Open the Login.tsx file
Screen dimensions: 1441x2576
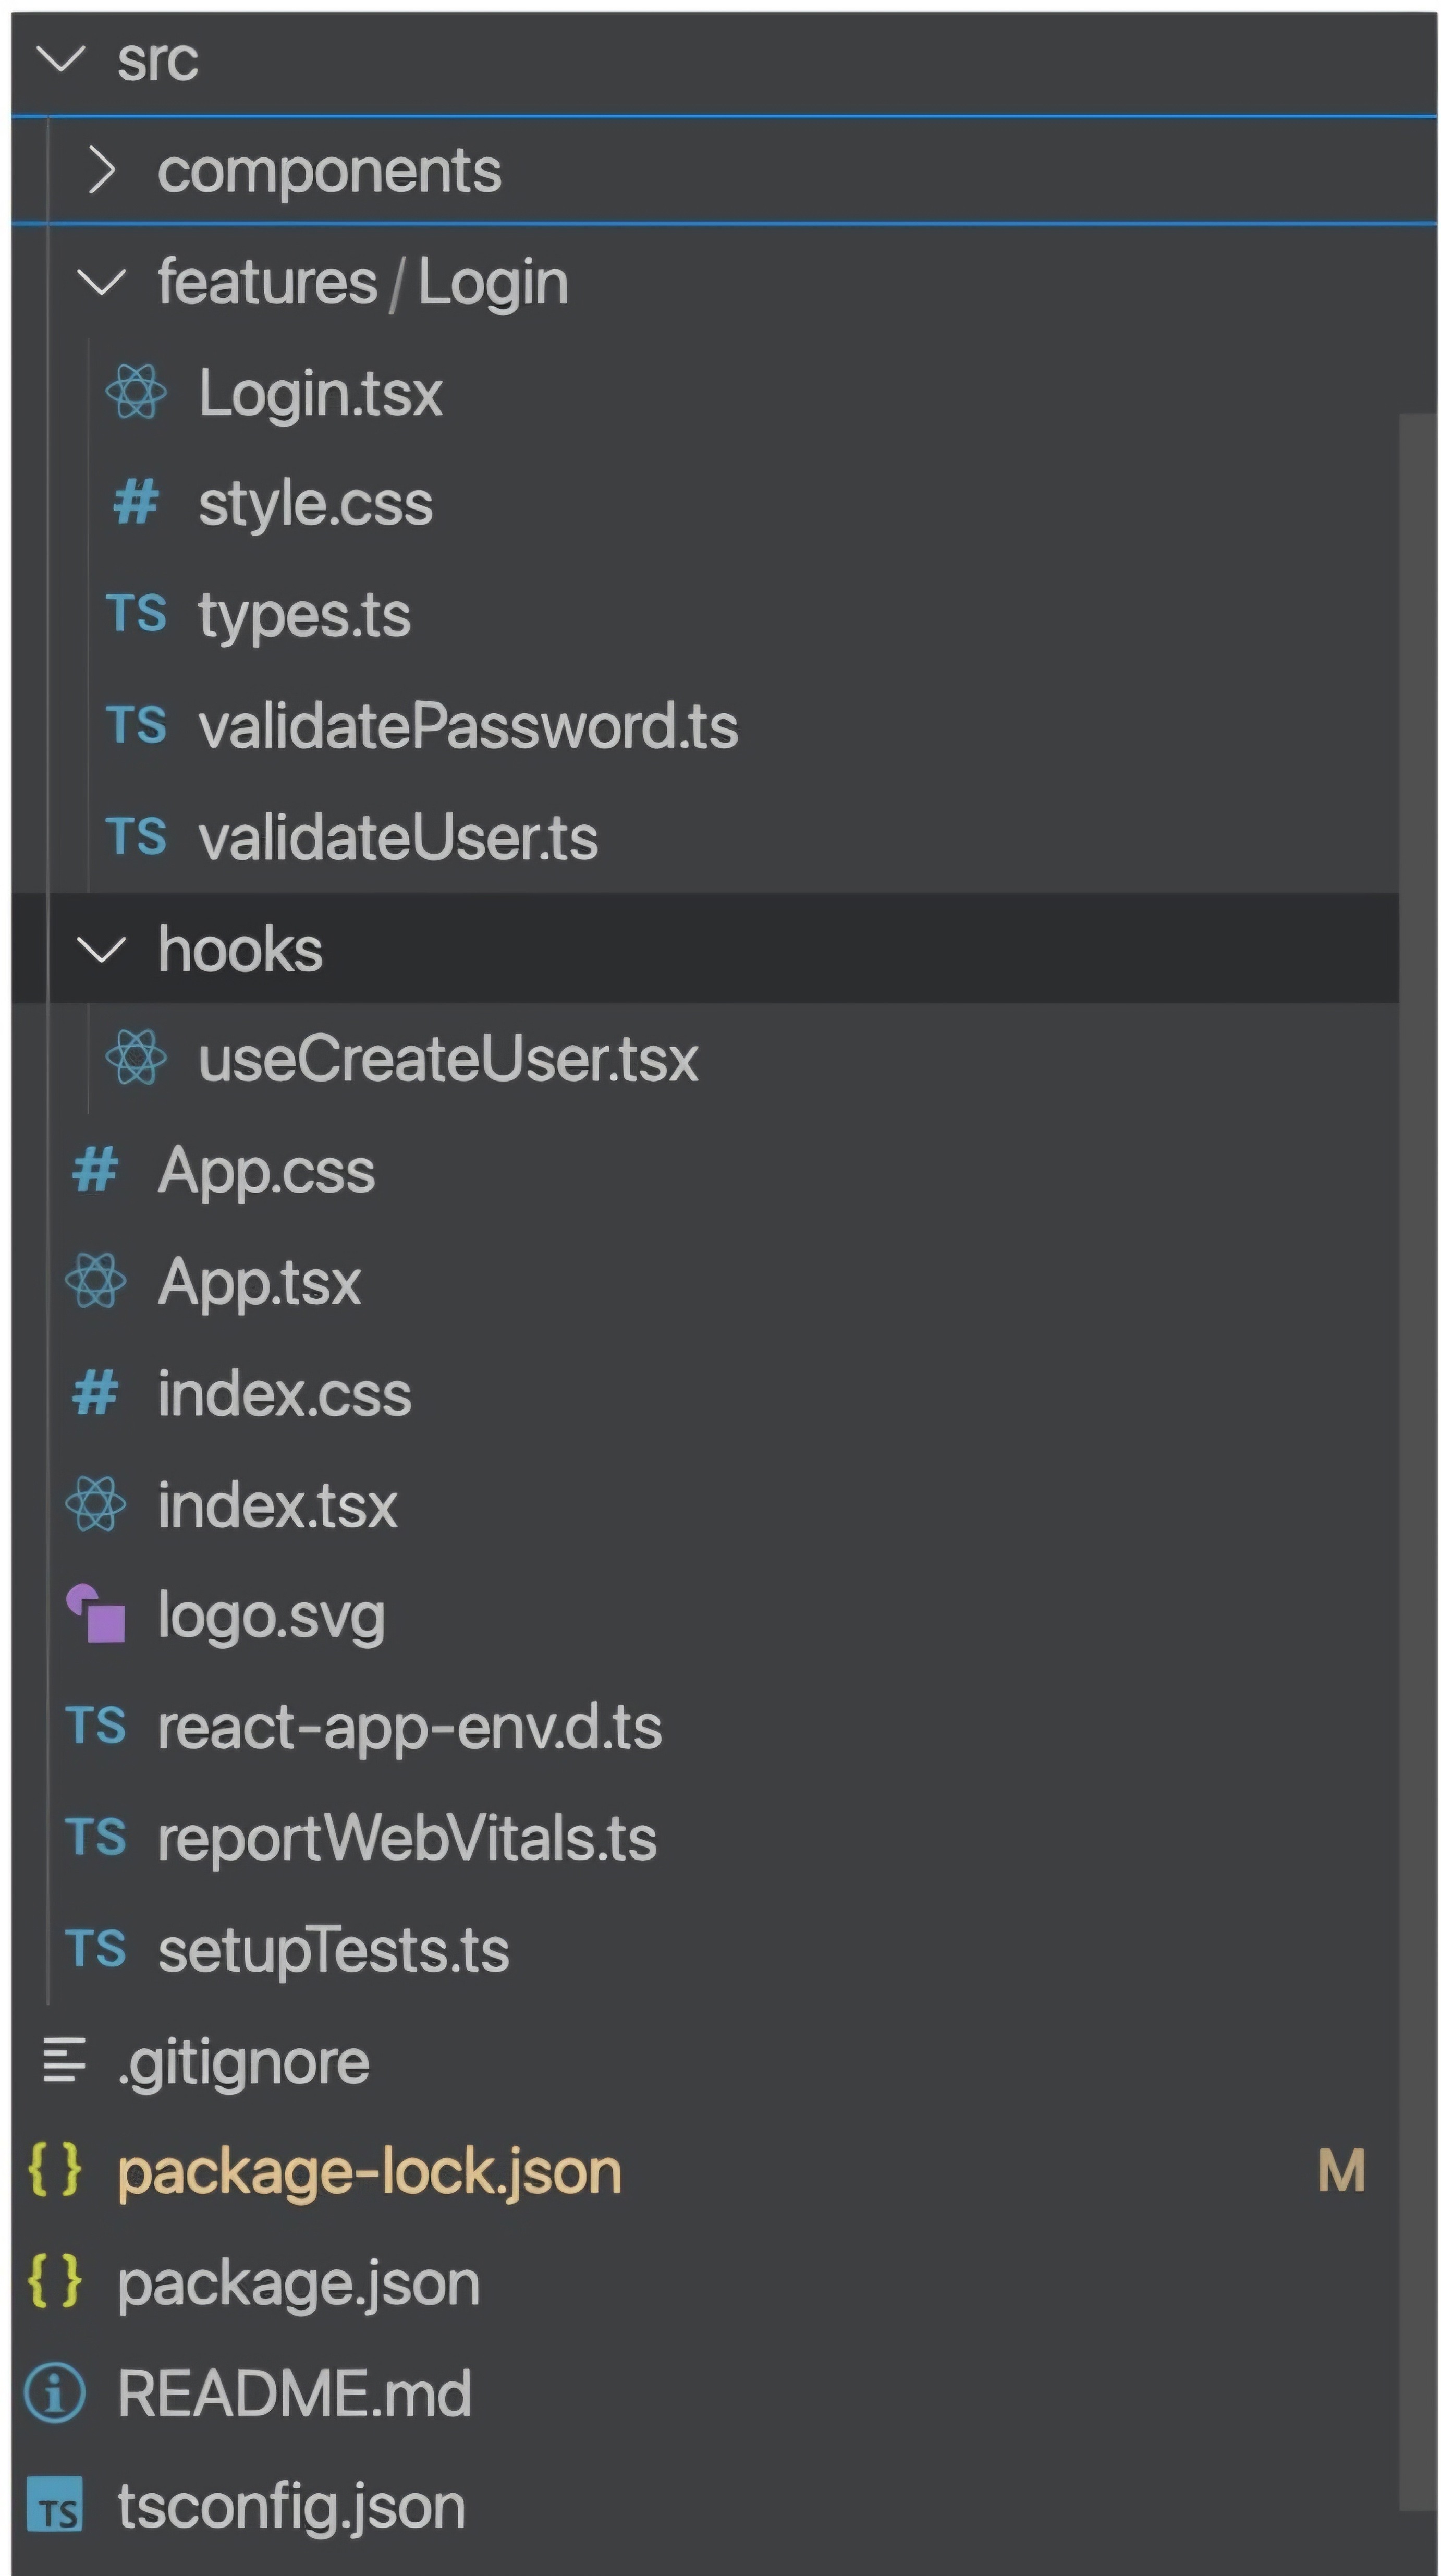tap(320, 394)
